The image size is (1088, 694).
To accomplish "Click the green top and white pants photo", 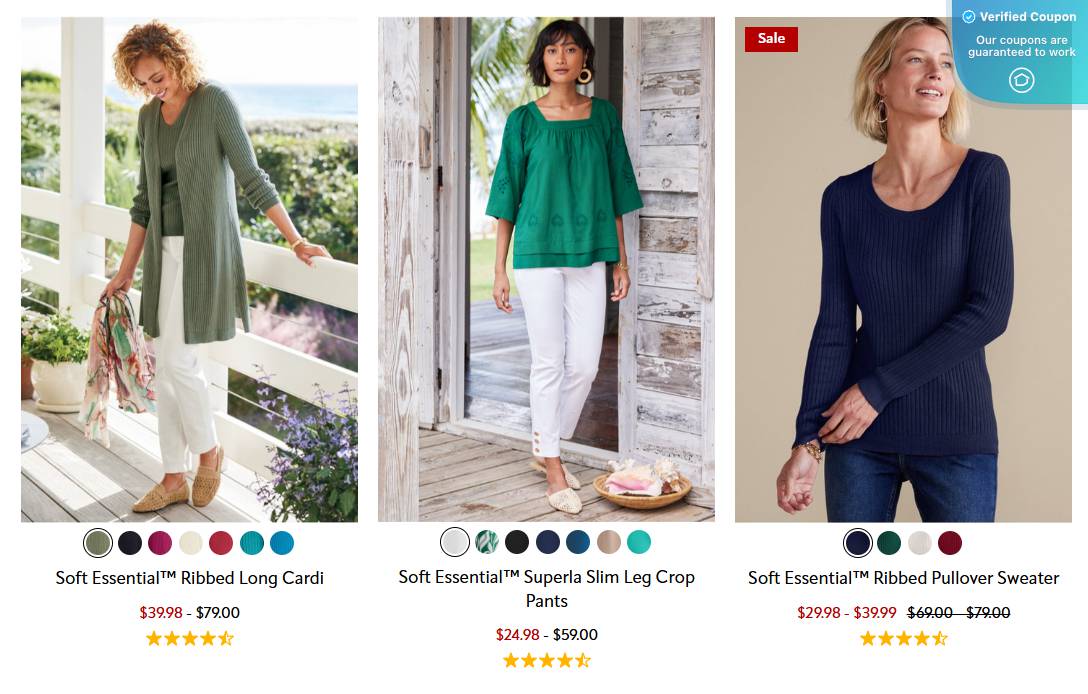I will click(546, 270).
